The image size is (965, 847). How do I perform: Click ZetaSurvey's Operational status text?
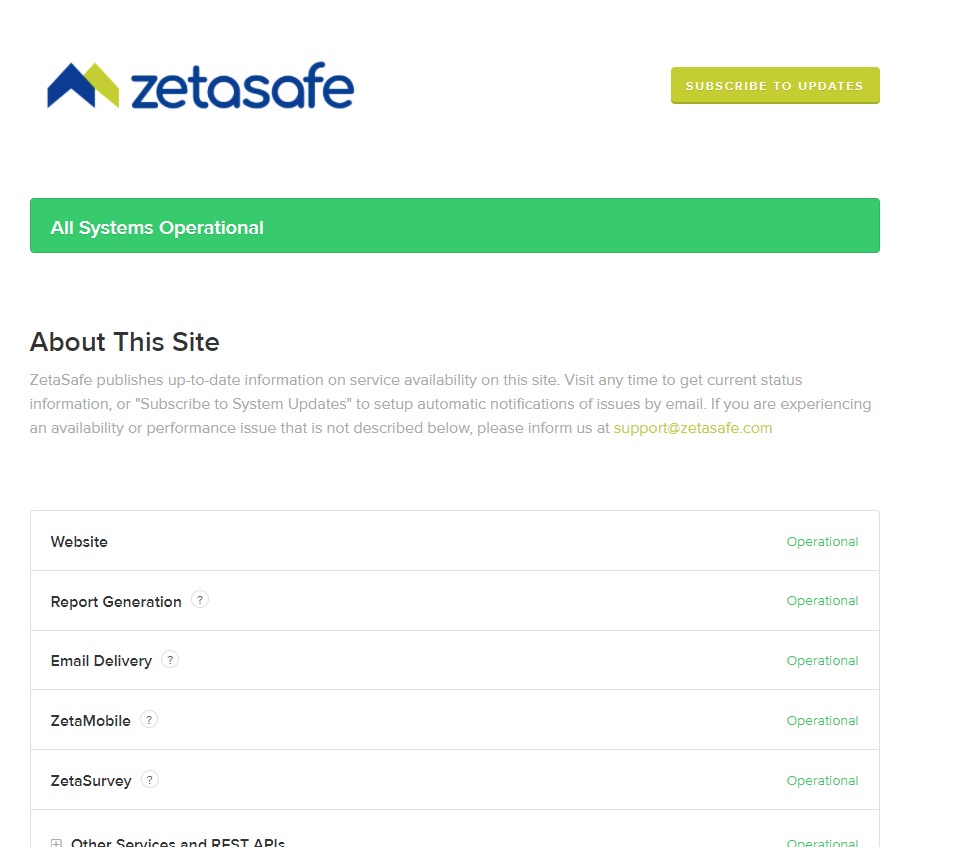(822, 781)
